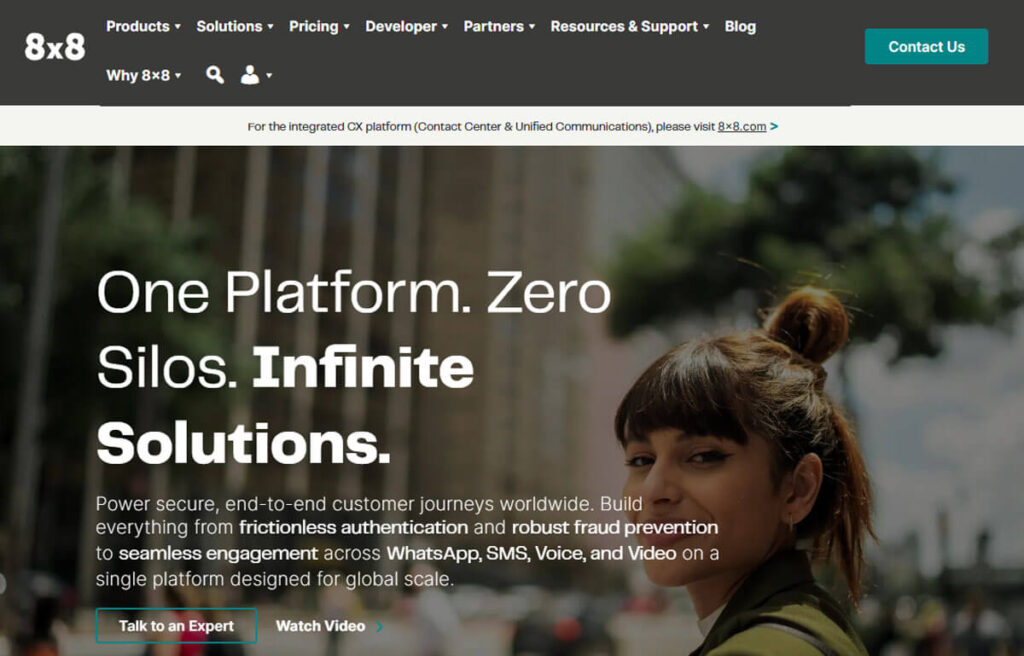The image size is (1024, 656).
Task: Expand the Products dropdown menu
Action: tap(143, 27)
